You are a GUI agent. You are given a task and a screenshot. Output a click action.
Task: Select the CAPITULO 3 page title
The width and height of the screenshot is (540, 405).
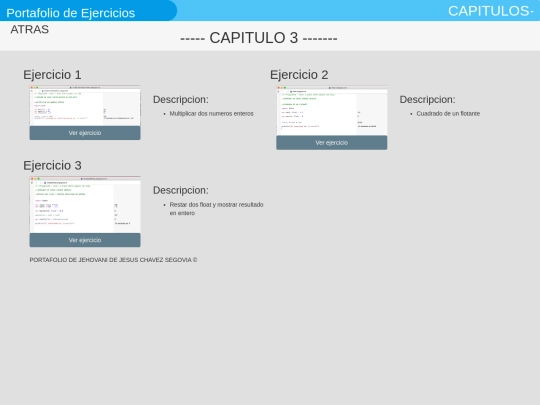point(259,38)
